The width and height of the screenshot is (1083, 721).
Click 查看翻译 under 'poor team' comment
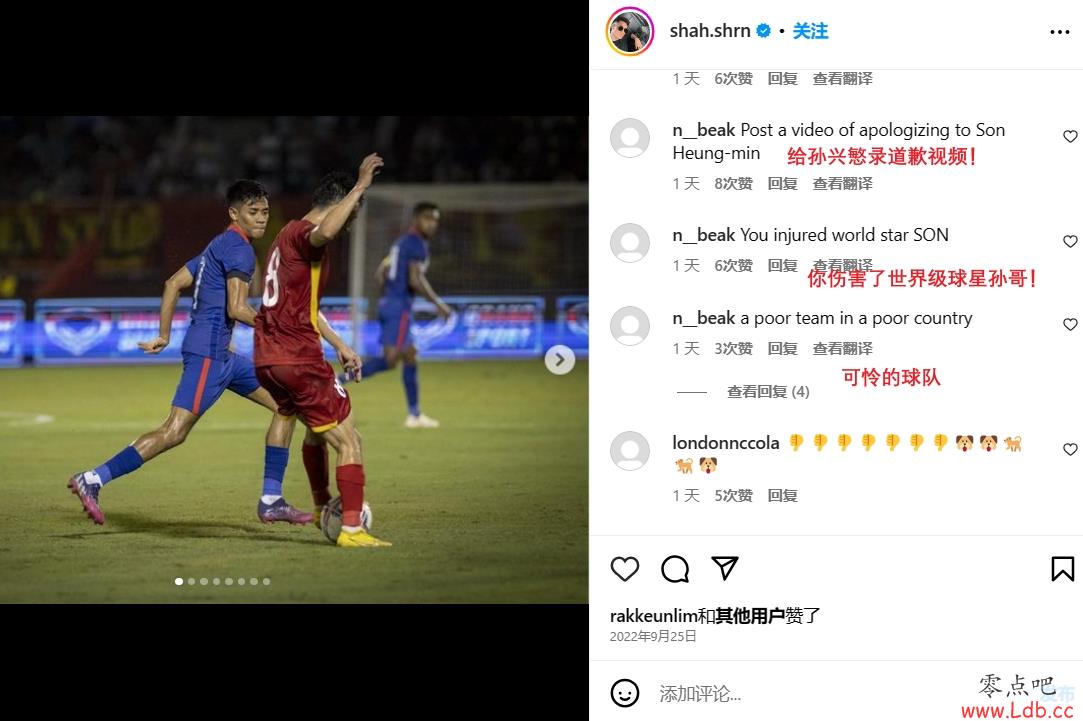pos(842,348)
